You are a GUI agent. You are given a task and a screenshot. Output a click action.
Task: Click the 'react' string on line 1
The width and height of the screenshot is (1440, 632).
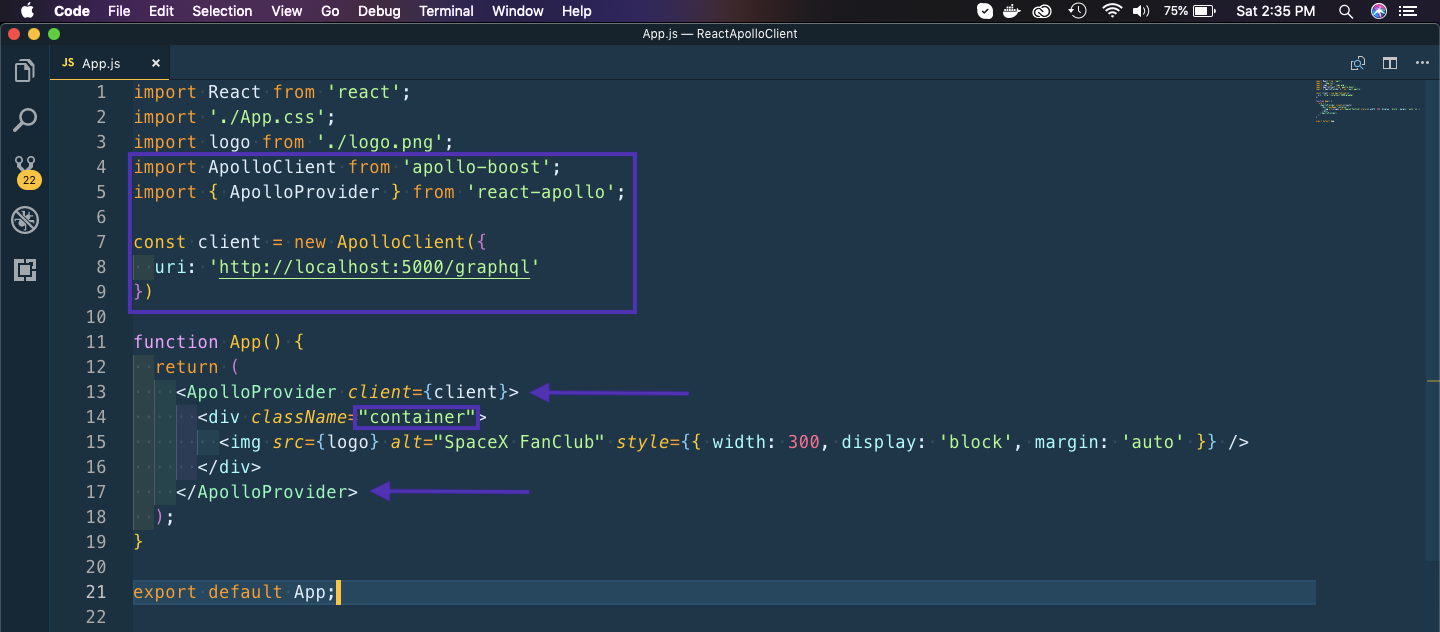click(x=363, y=92)
